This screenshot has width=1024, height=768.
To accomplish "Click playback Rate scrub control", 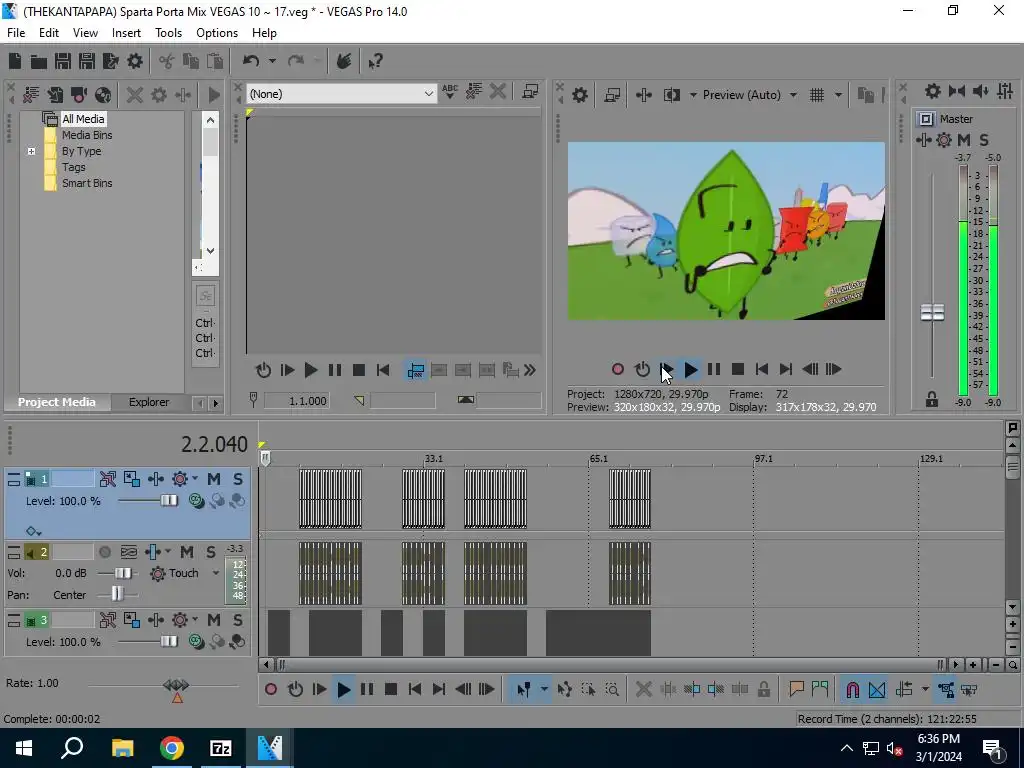I will 176,685.
